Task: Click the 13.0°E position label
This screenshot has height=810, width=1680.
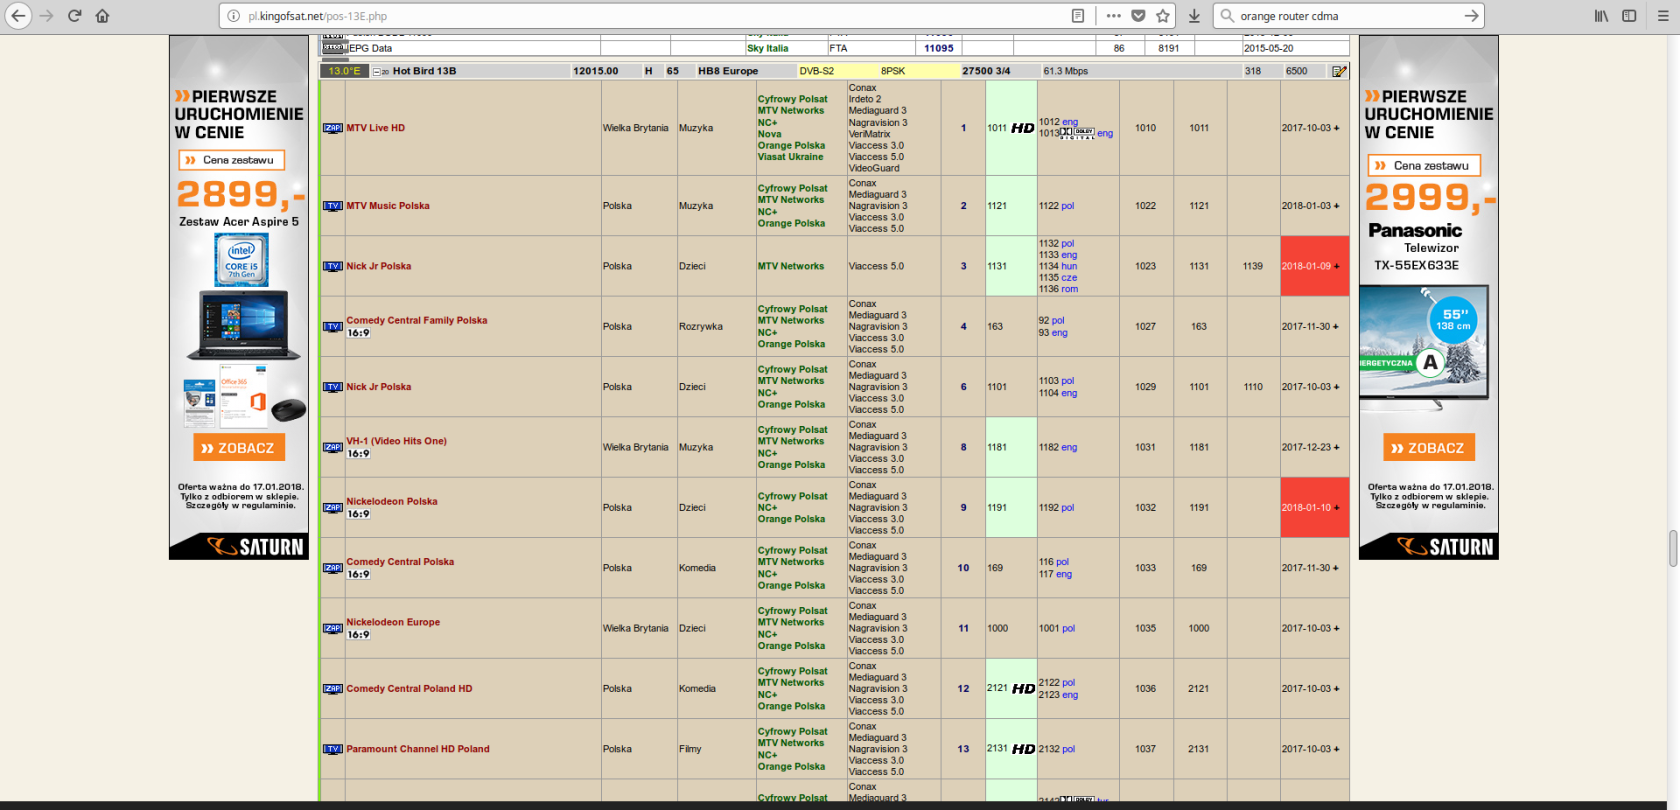Action: [x=344, y=71]
